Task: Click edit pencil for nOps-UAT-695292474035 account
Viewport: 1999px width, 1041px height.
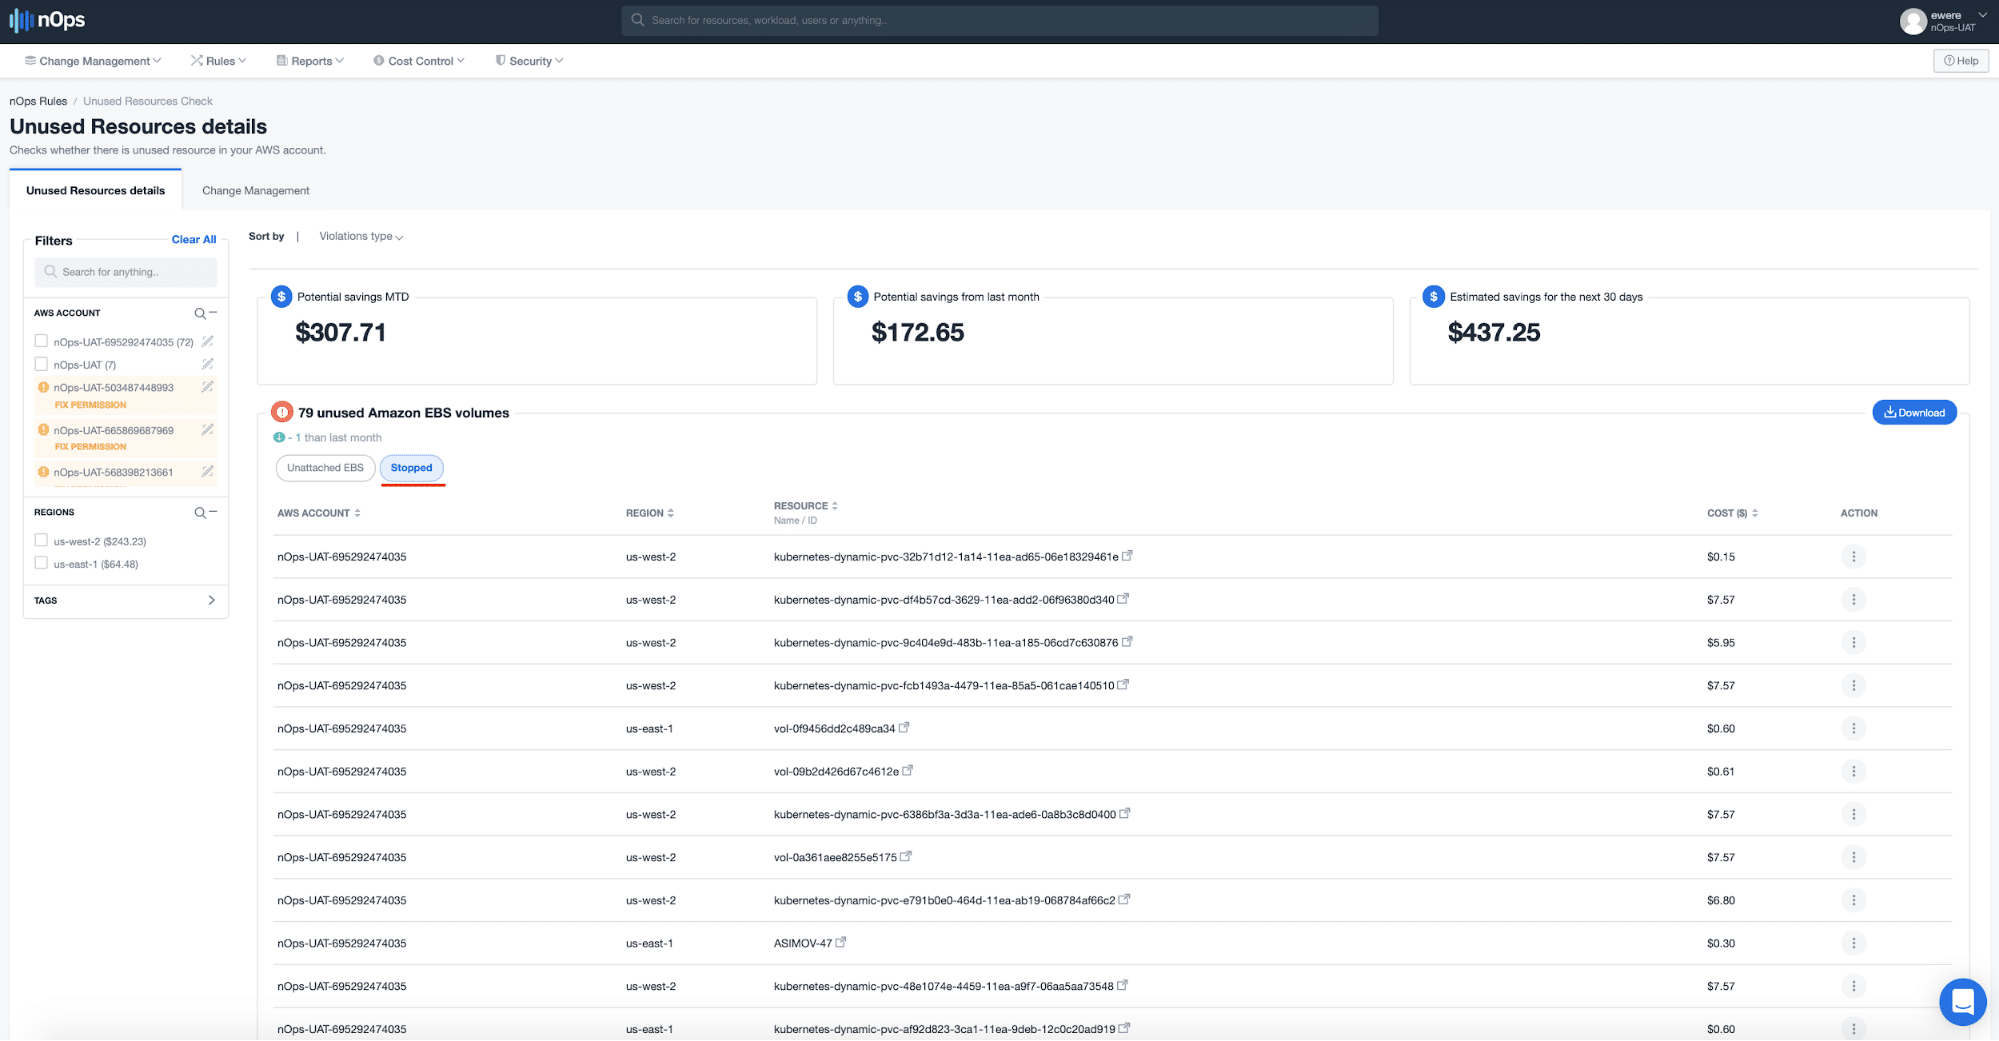Action: pyautogui.click(x=208, y=342)
